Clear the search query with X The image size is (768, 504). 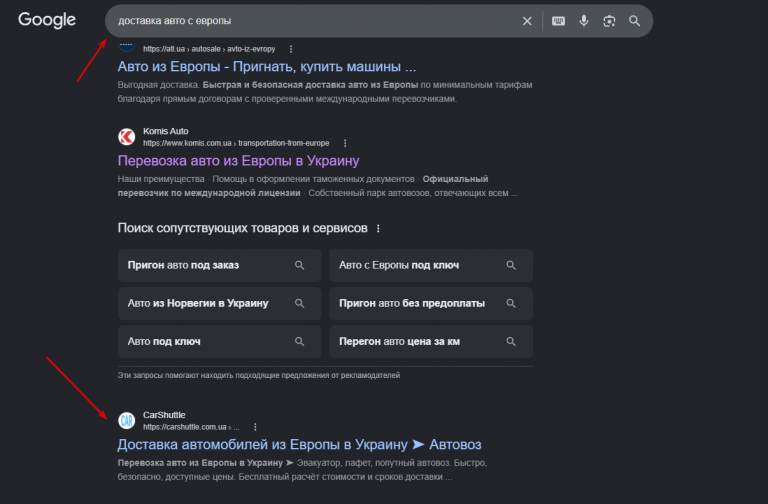click(x=527, y=21)
